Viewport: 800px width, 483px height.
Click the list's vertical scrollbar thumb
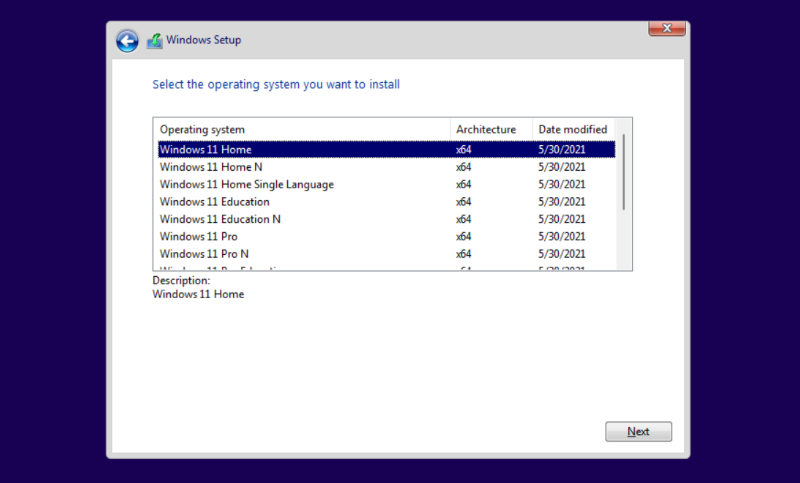coord(625,171)
